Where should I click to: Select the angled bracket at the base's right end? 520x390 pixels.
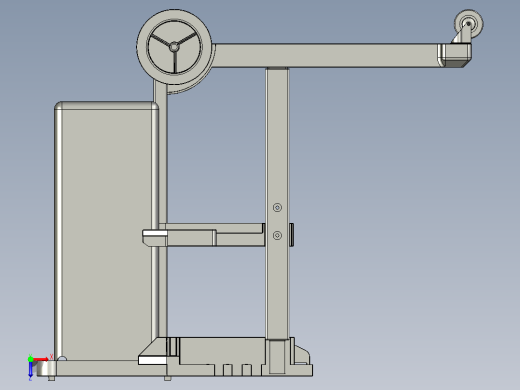pyautogui.click(x=302, y=355)
